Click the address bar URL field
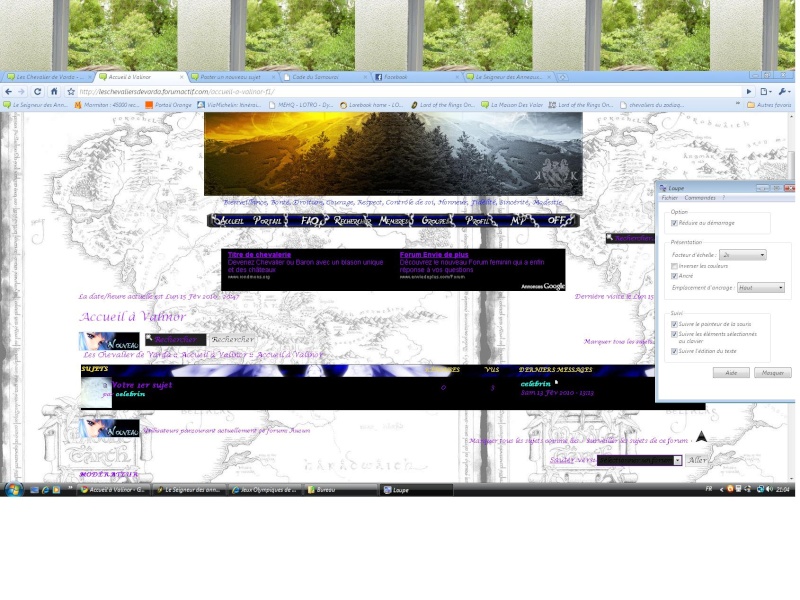800x600 pixels. (x=408, y=92)
